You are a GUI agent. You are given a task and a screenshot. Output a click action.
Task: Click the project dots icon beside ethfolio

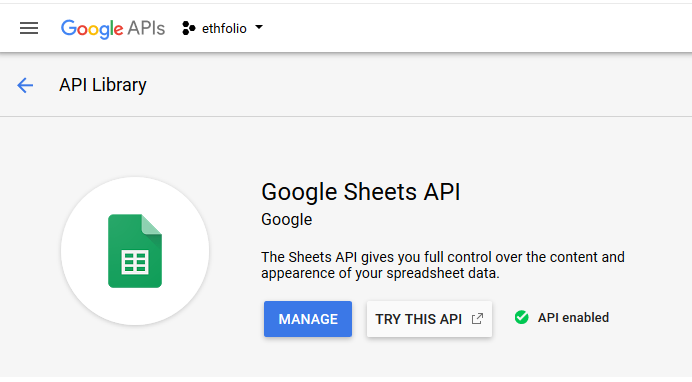click(x=188, y=28)
